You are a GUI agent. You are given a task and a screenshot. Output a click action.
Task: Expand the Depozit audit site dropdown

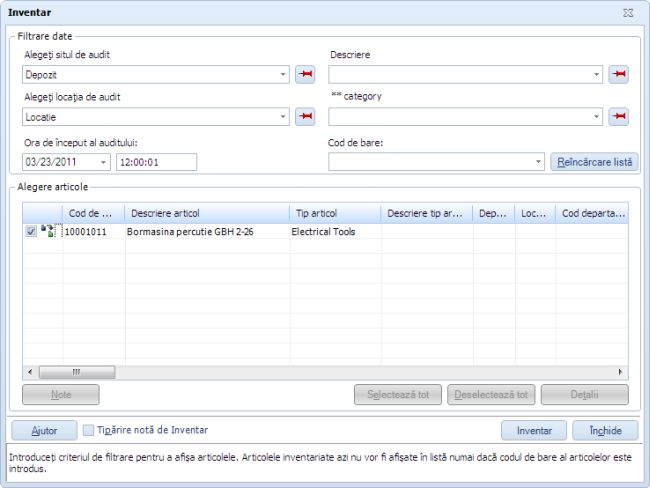click(283, 75)
